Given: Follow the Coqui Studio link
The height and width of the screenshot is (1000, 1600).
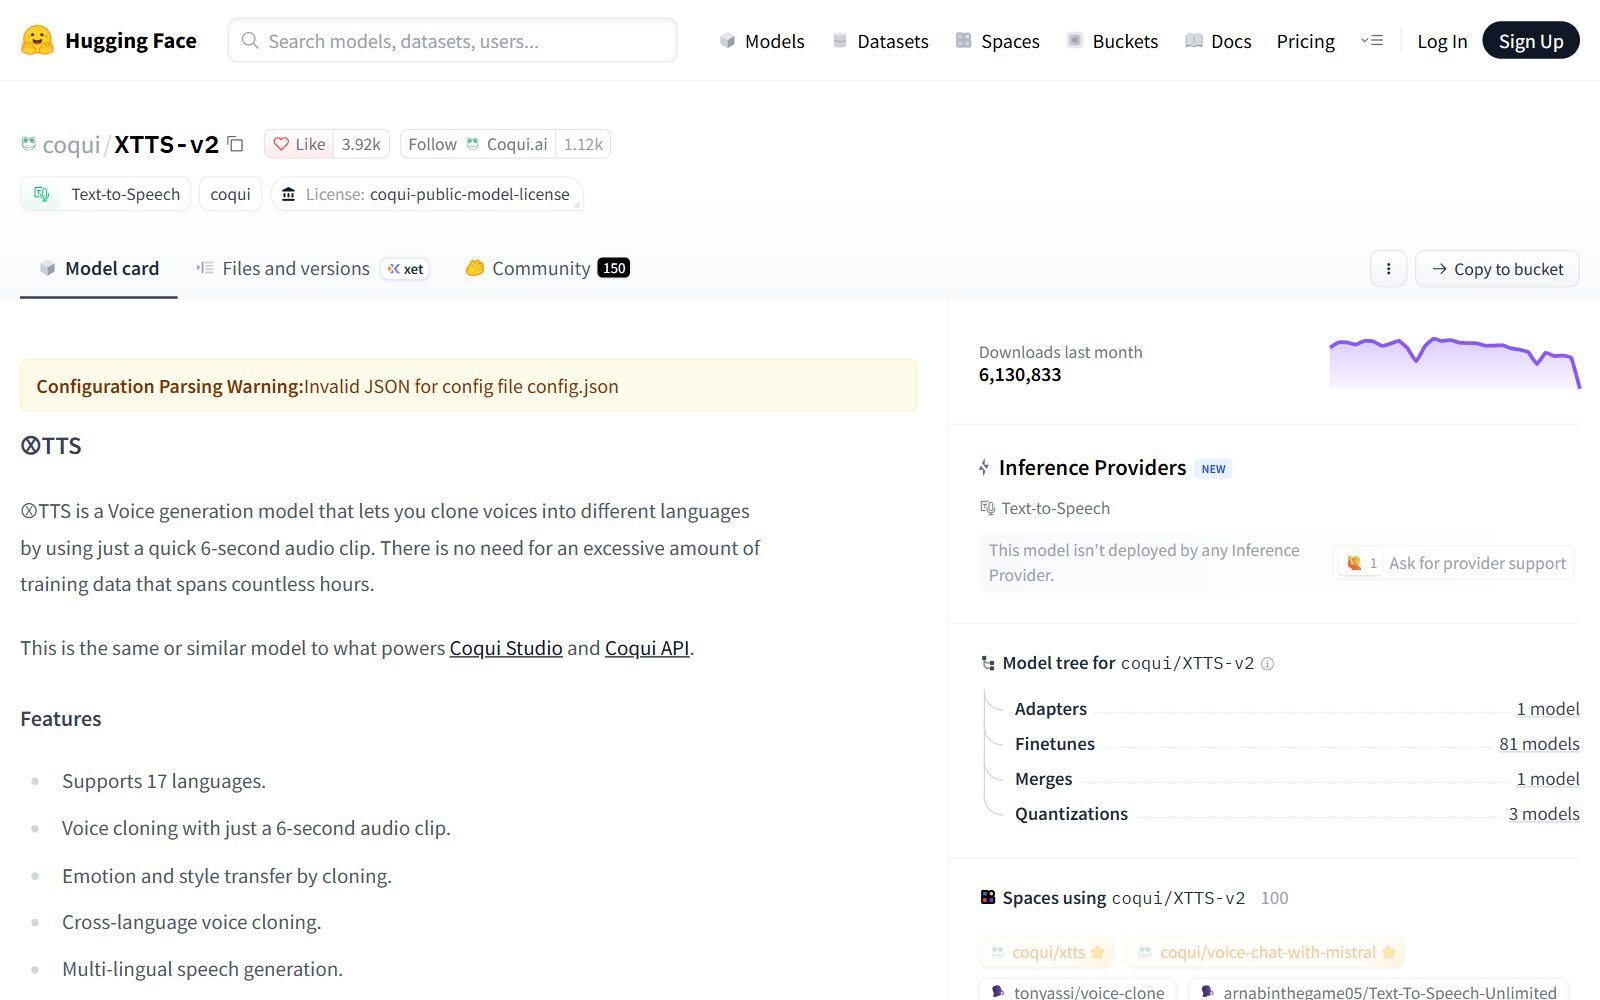Looking at the screenshot, I should pyautogui.click(x=506, y=648).
